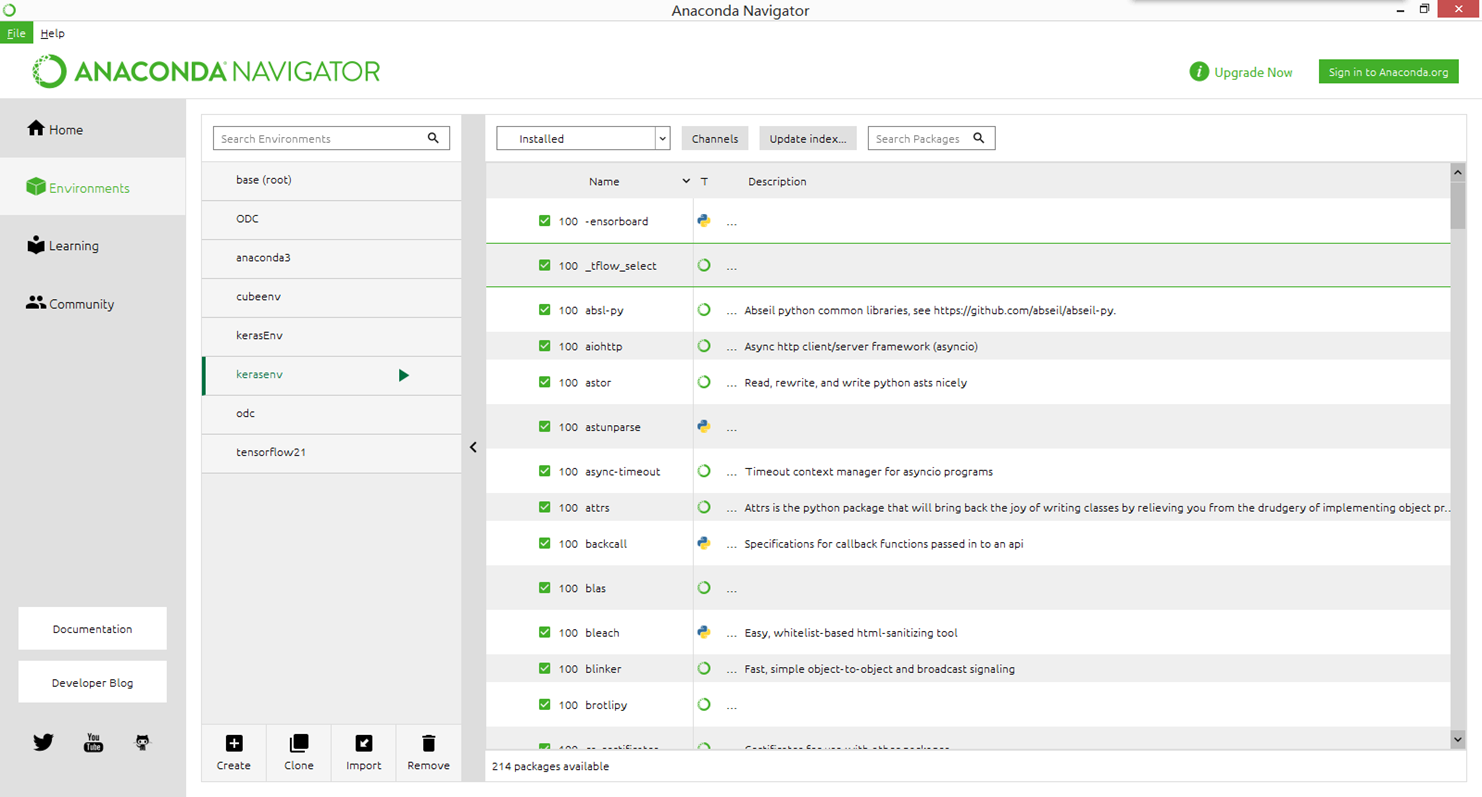Image resolution: width=1482 pixels, height=797 pixels.
Task: Click the Clone environment icon
Action: (299, 743)
